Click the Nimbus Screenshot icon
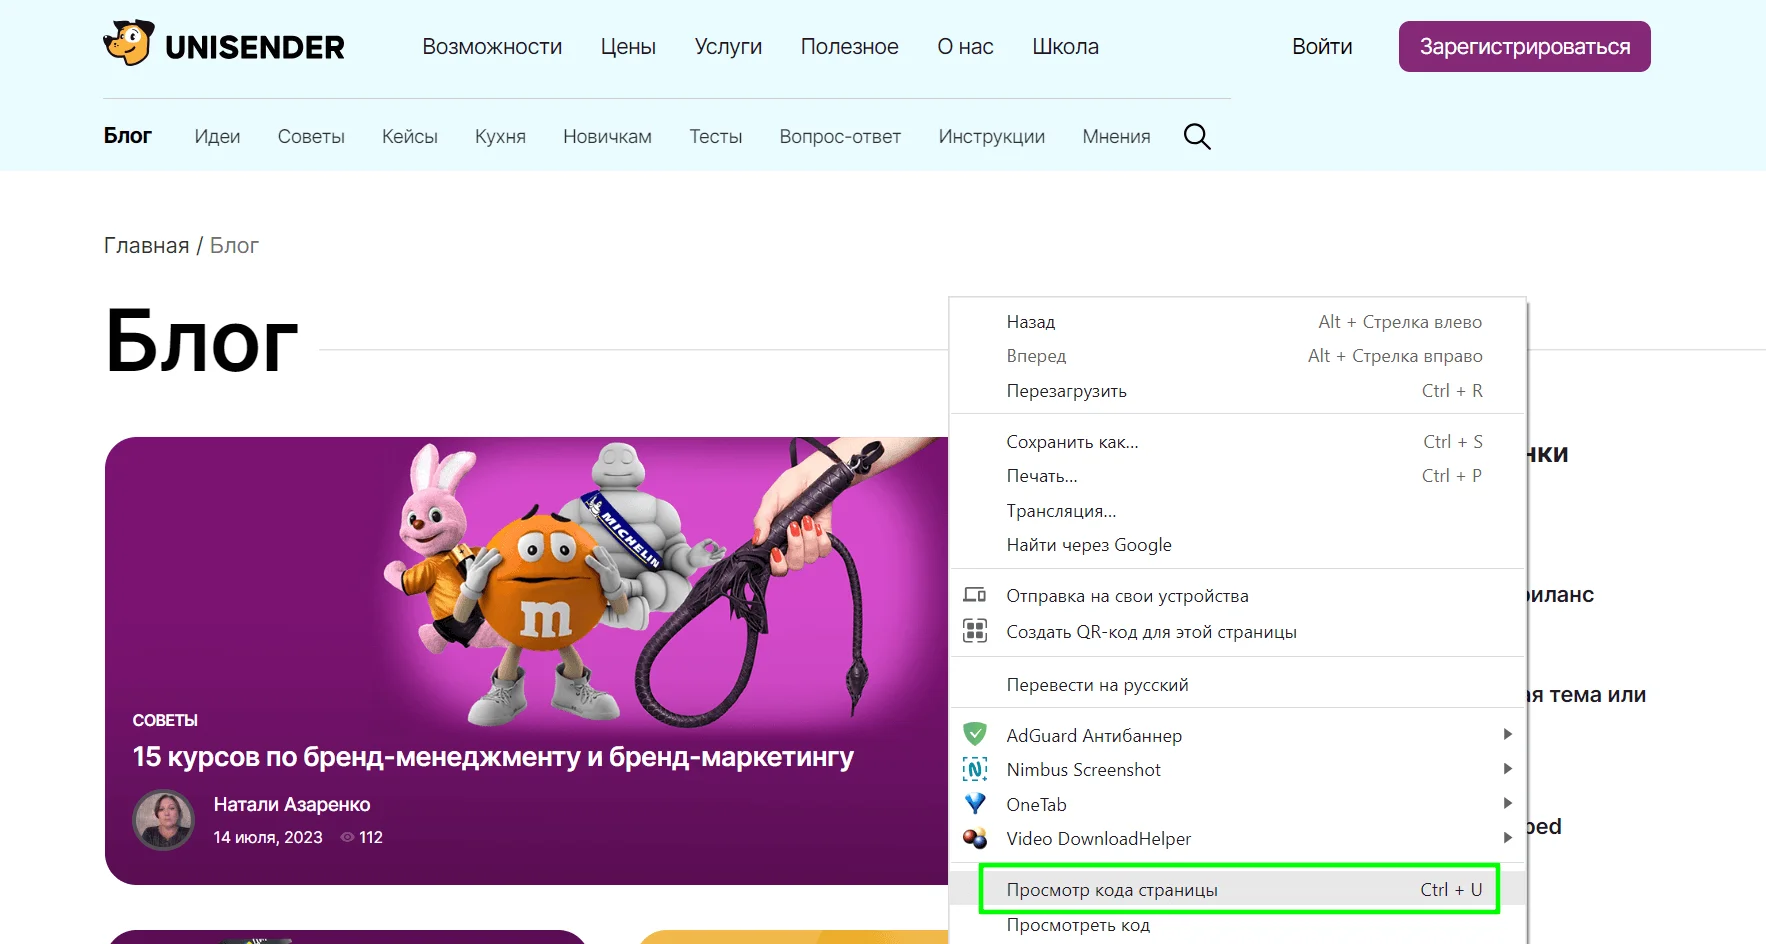1766x944 pixels. coord(975,769)
